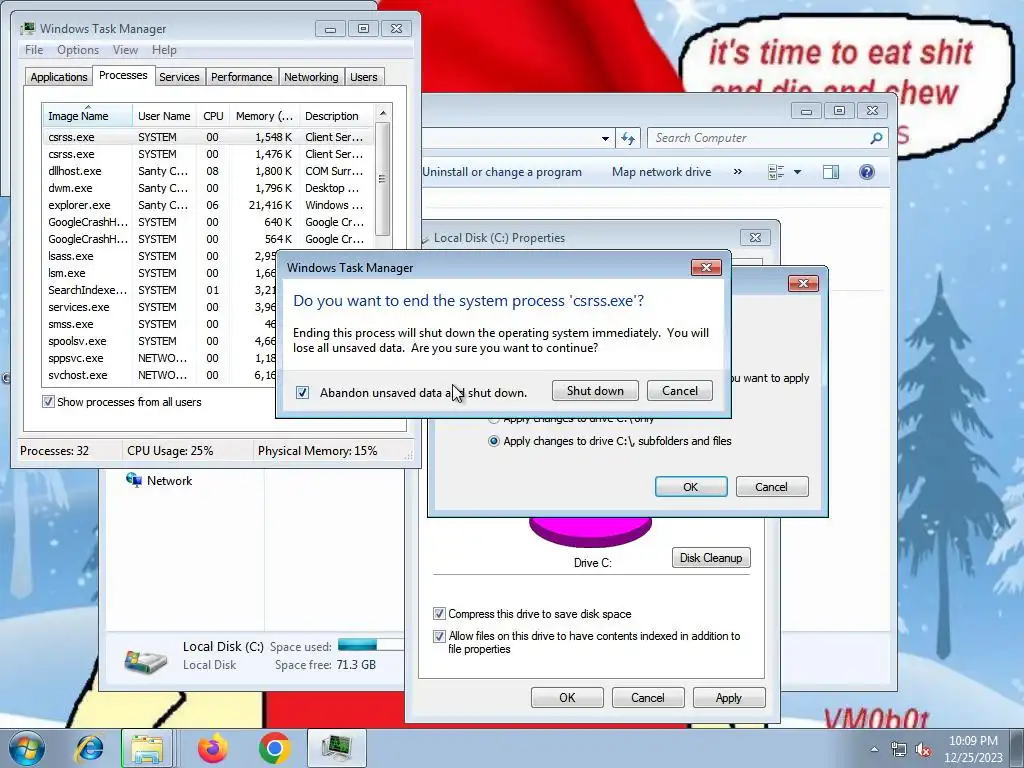Click the Disk Cleanup button
Screen dimensions: 1024x768
click(x=711, y=558)
